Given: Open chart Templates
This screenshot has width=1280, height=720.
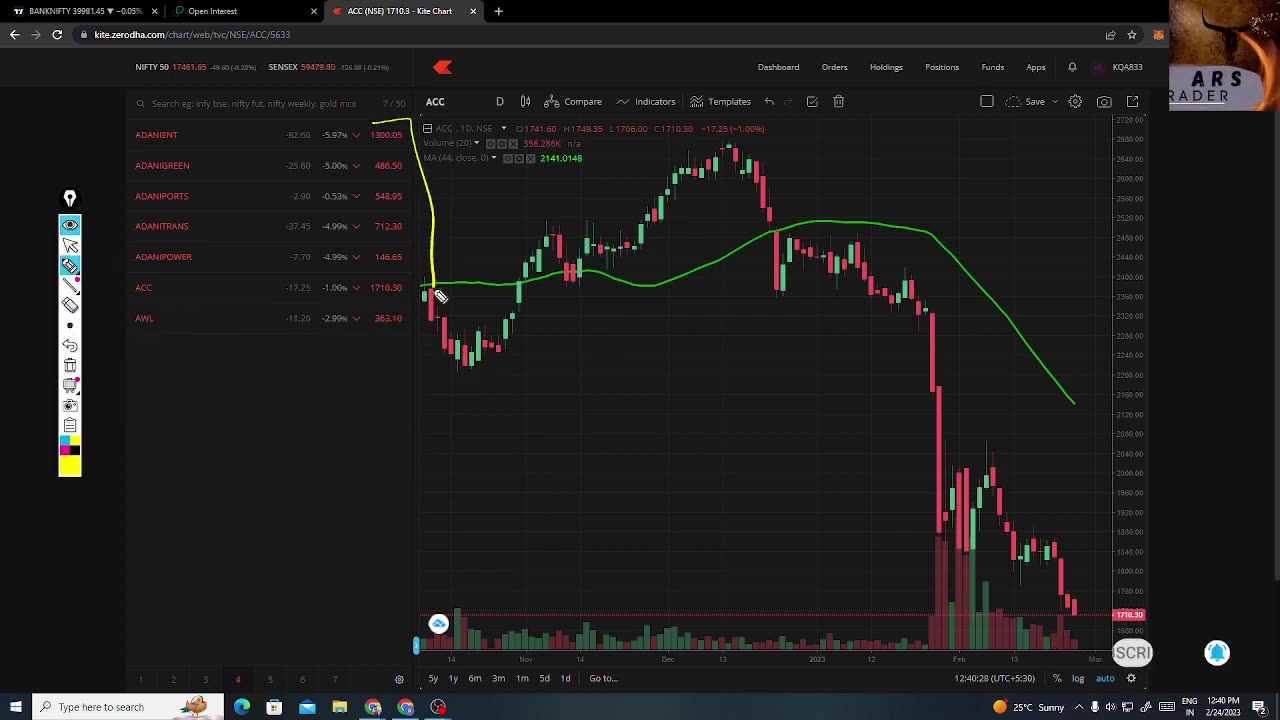Looking at the screenshot, I should tap(720, 101).
